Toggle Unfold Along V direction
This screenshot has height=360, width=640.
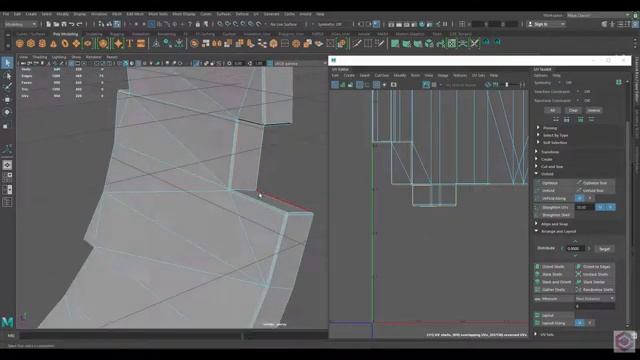coord(590,198)
